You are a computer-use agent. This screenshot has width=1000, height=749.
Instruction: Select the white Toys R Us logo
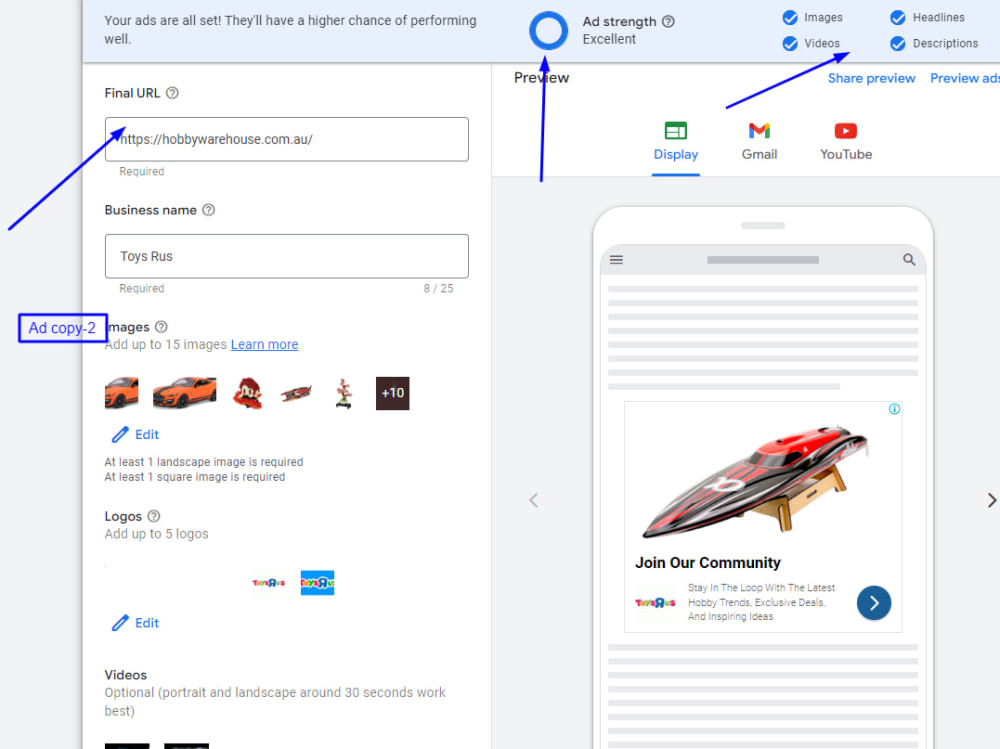click(x=268, y=582)
